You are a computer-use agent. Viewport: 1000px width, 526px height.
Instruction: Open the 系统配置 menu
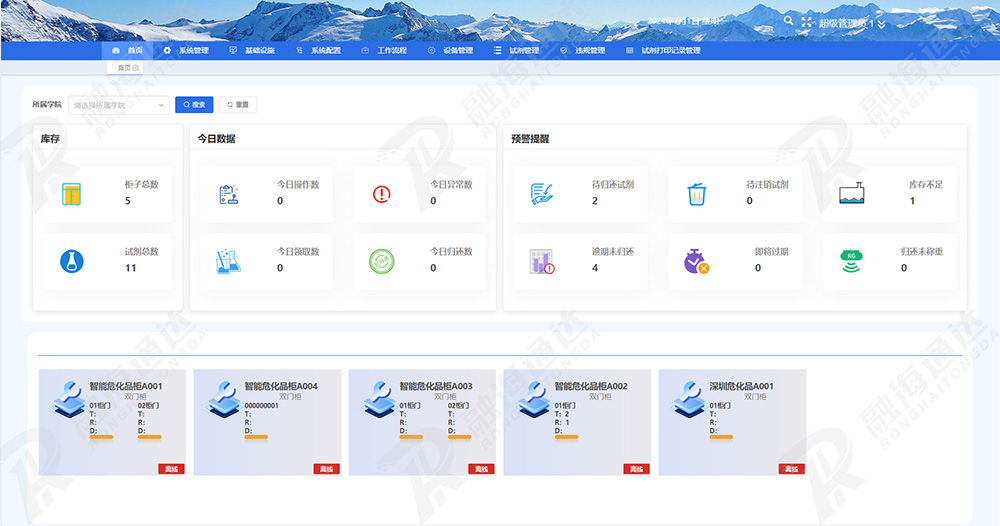tap(318, 50)
